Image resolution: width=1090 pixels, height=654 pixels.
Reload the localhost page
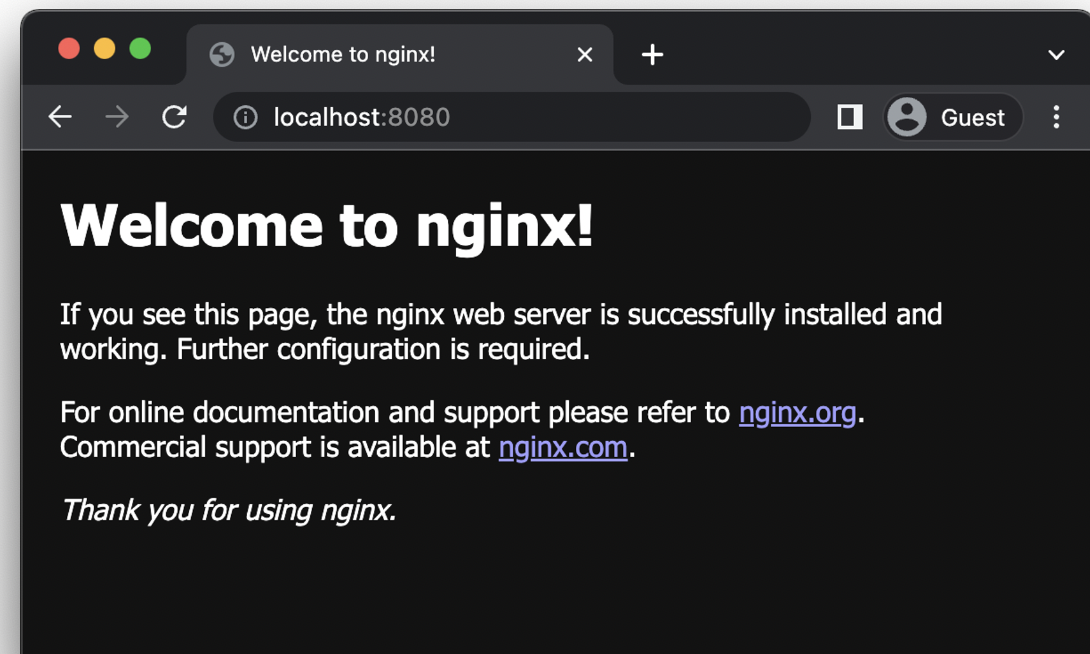[174, 117]
